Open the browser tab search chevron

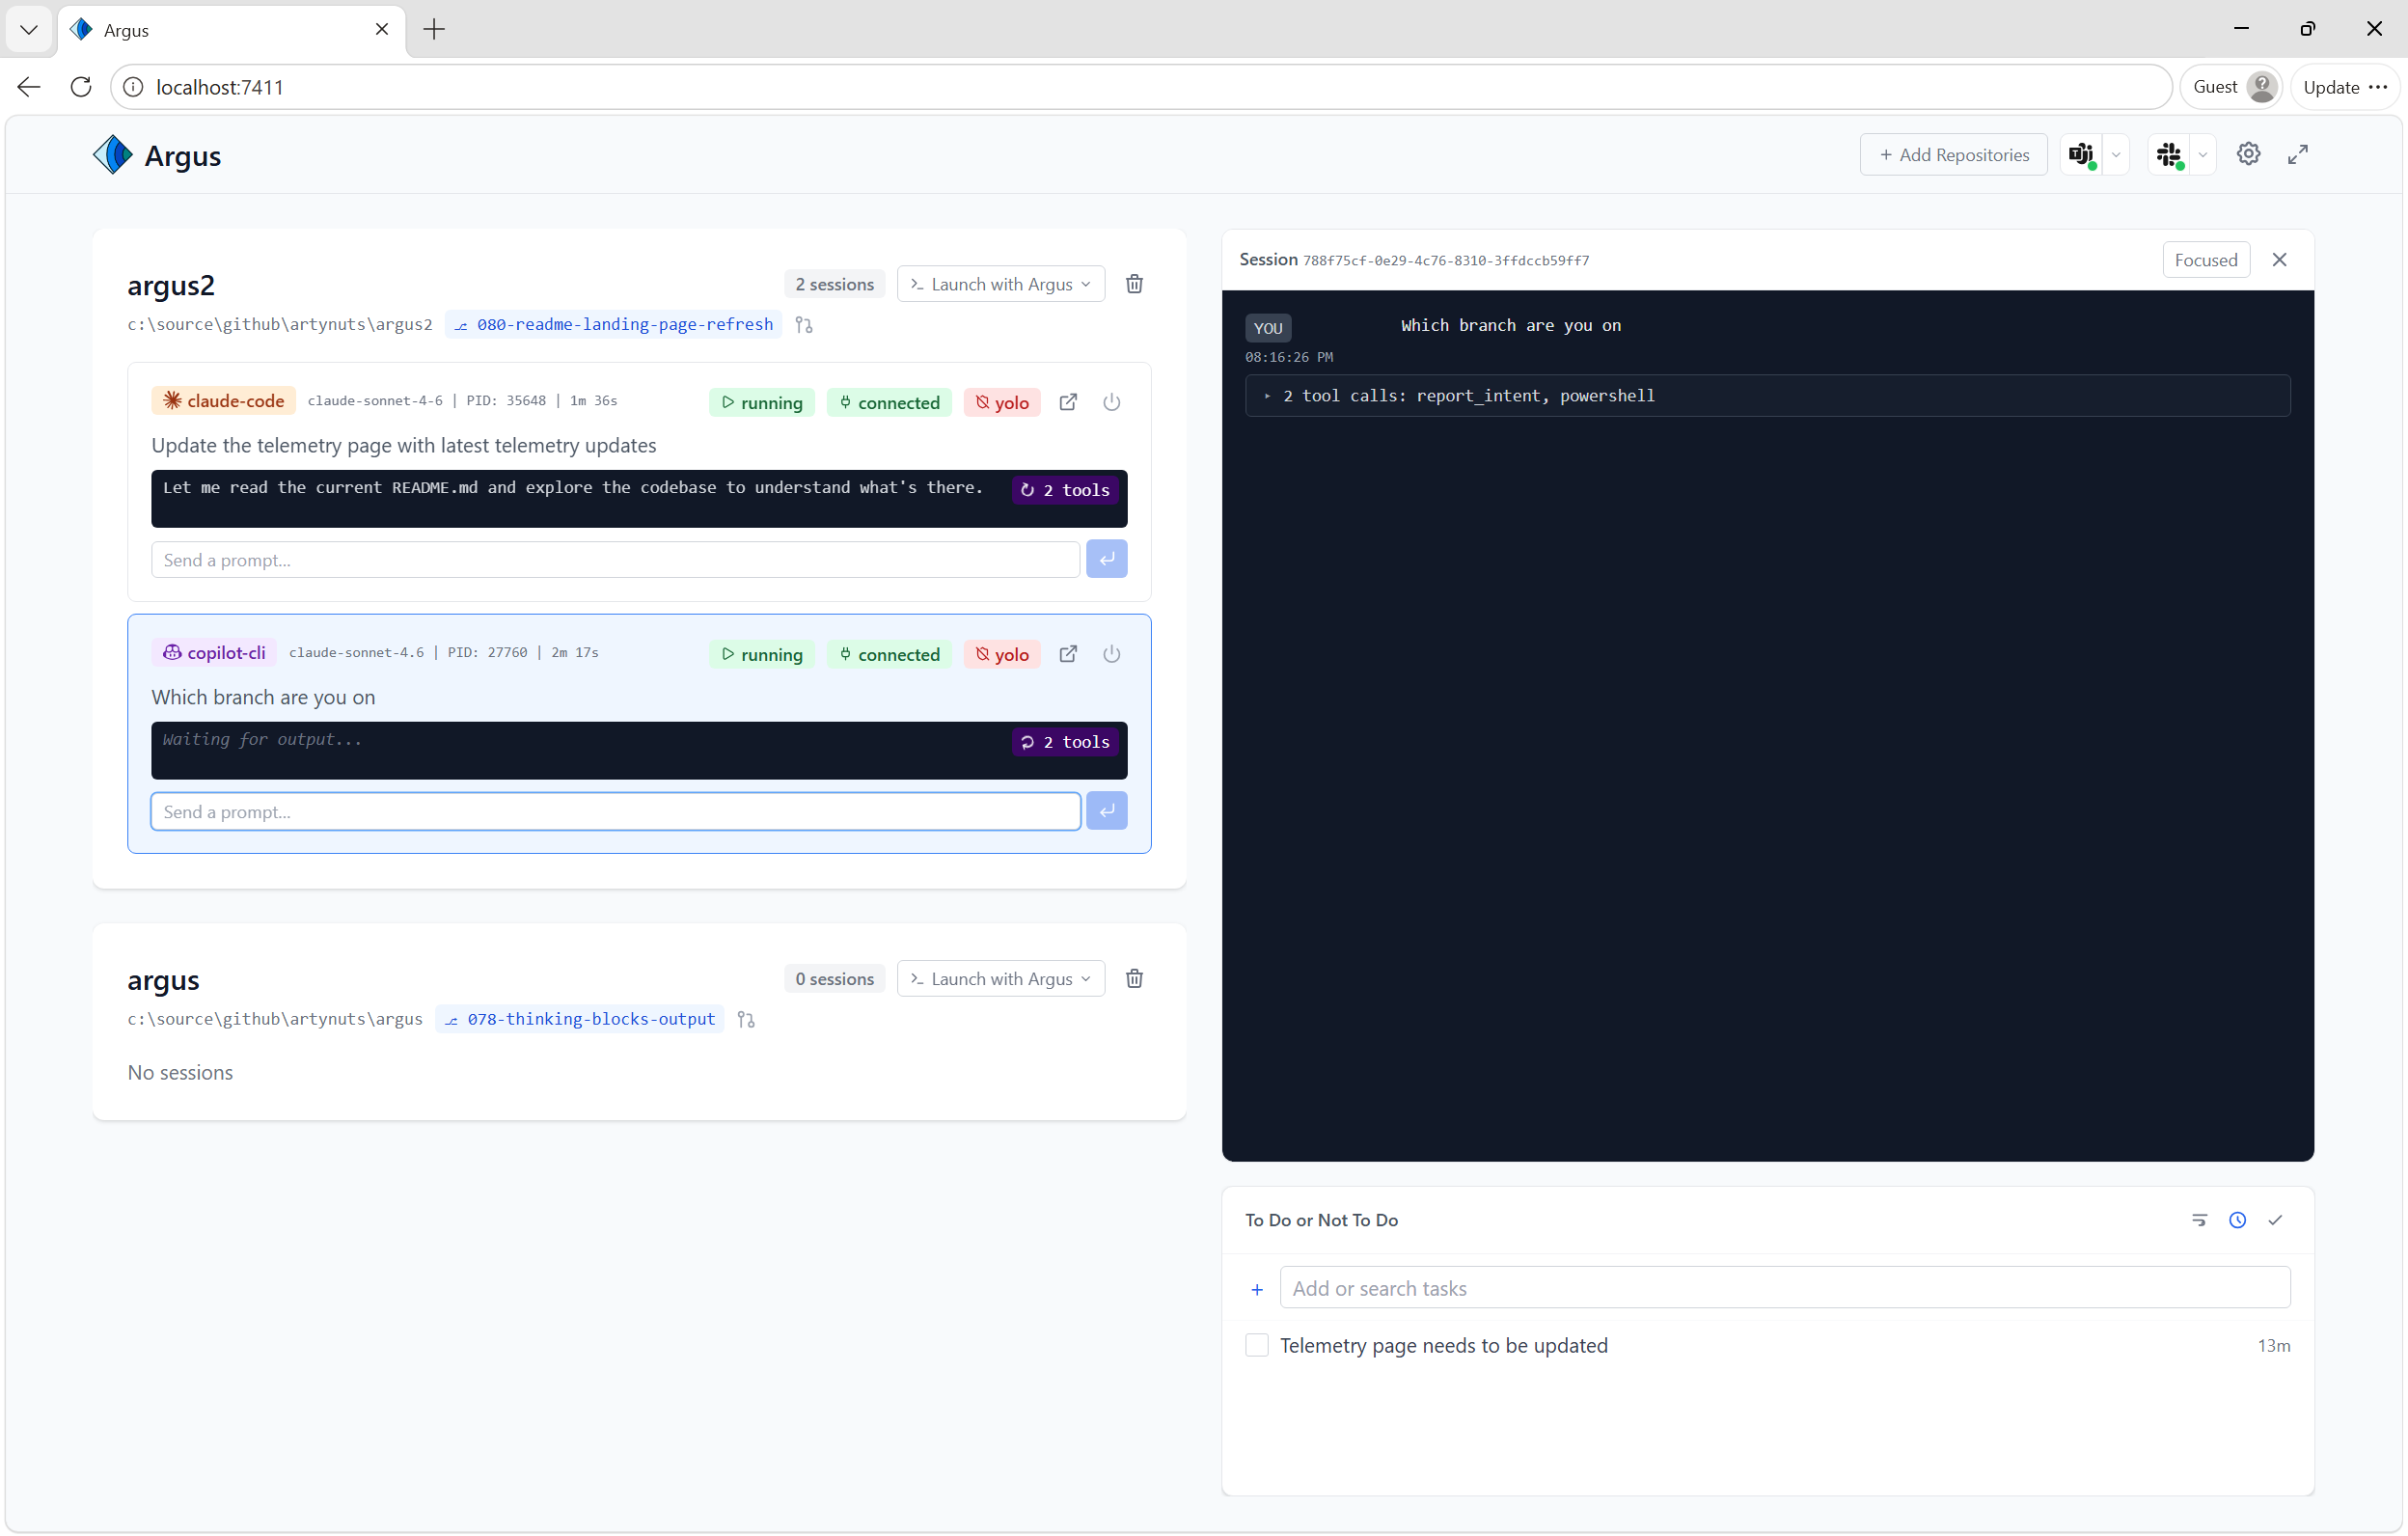coord(29,29)
